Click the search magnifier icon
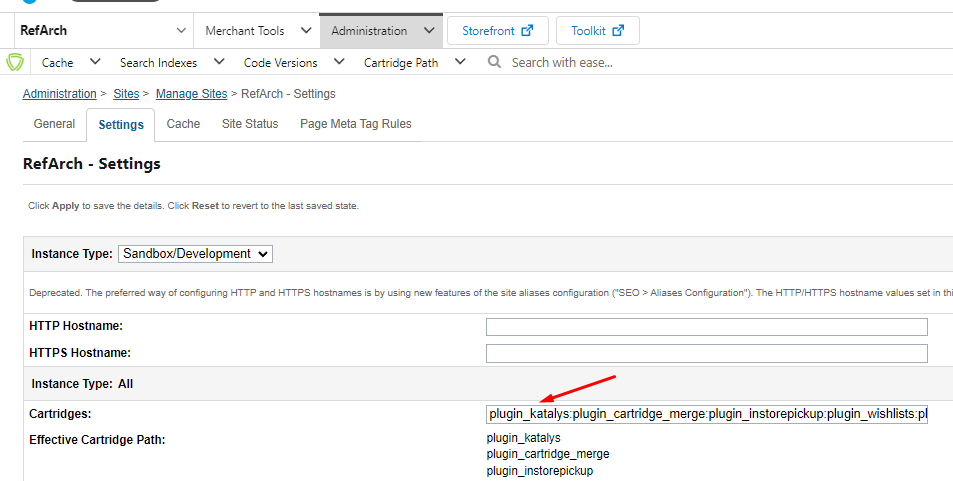This screenshot has width=953, height=481. point(494,62)
